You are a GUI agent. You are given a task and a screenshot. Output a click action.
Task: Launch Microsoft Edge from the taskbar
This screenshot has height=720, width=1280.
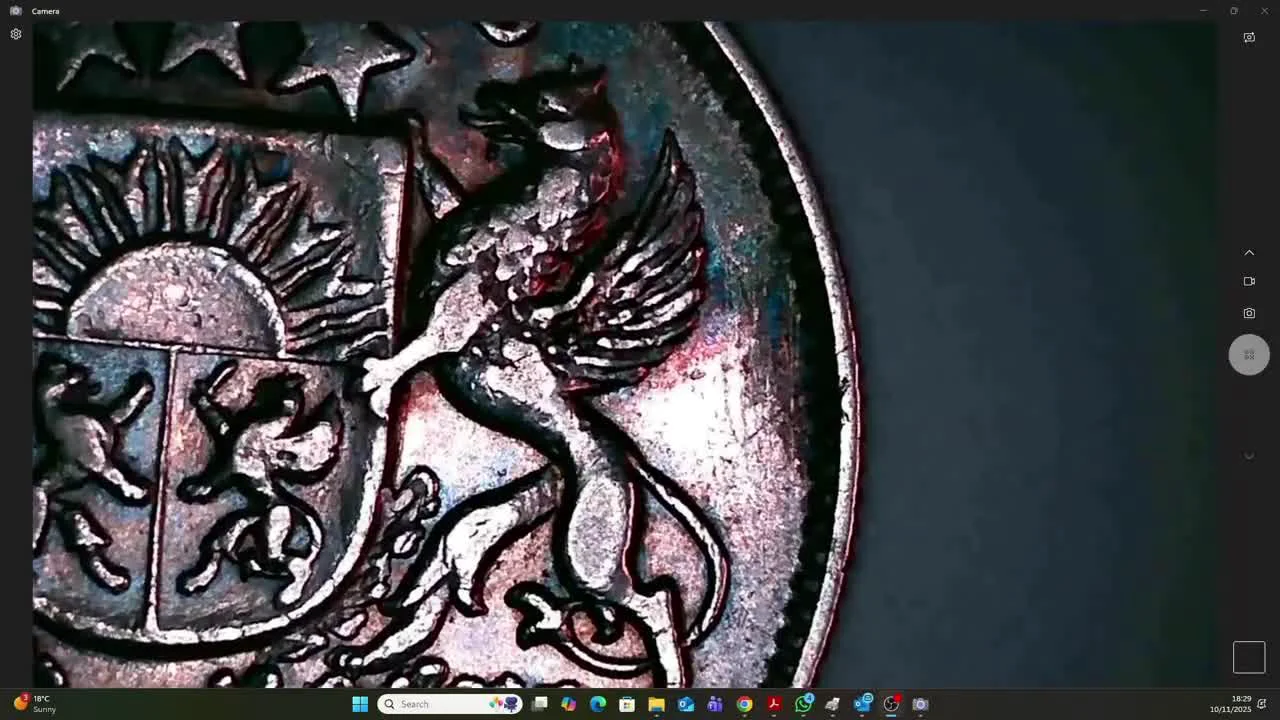click(x=598, y=704)
